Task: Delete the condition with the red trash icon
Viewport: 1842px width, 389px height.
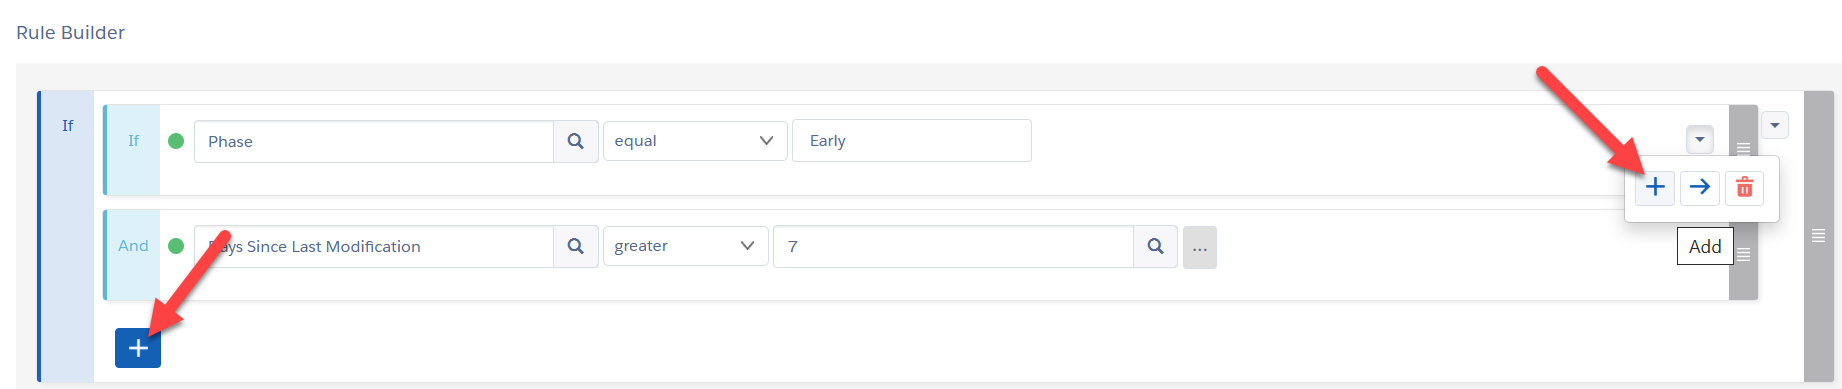Action: pos(1744,187)
